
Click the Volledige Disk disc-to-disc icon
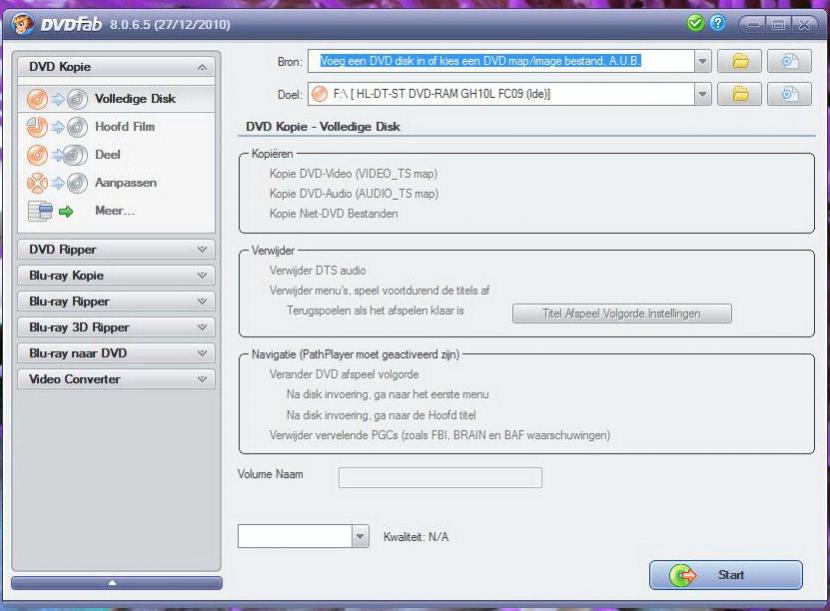click(57, 99)
